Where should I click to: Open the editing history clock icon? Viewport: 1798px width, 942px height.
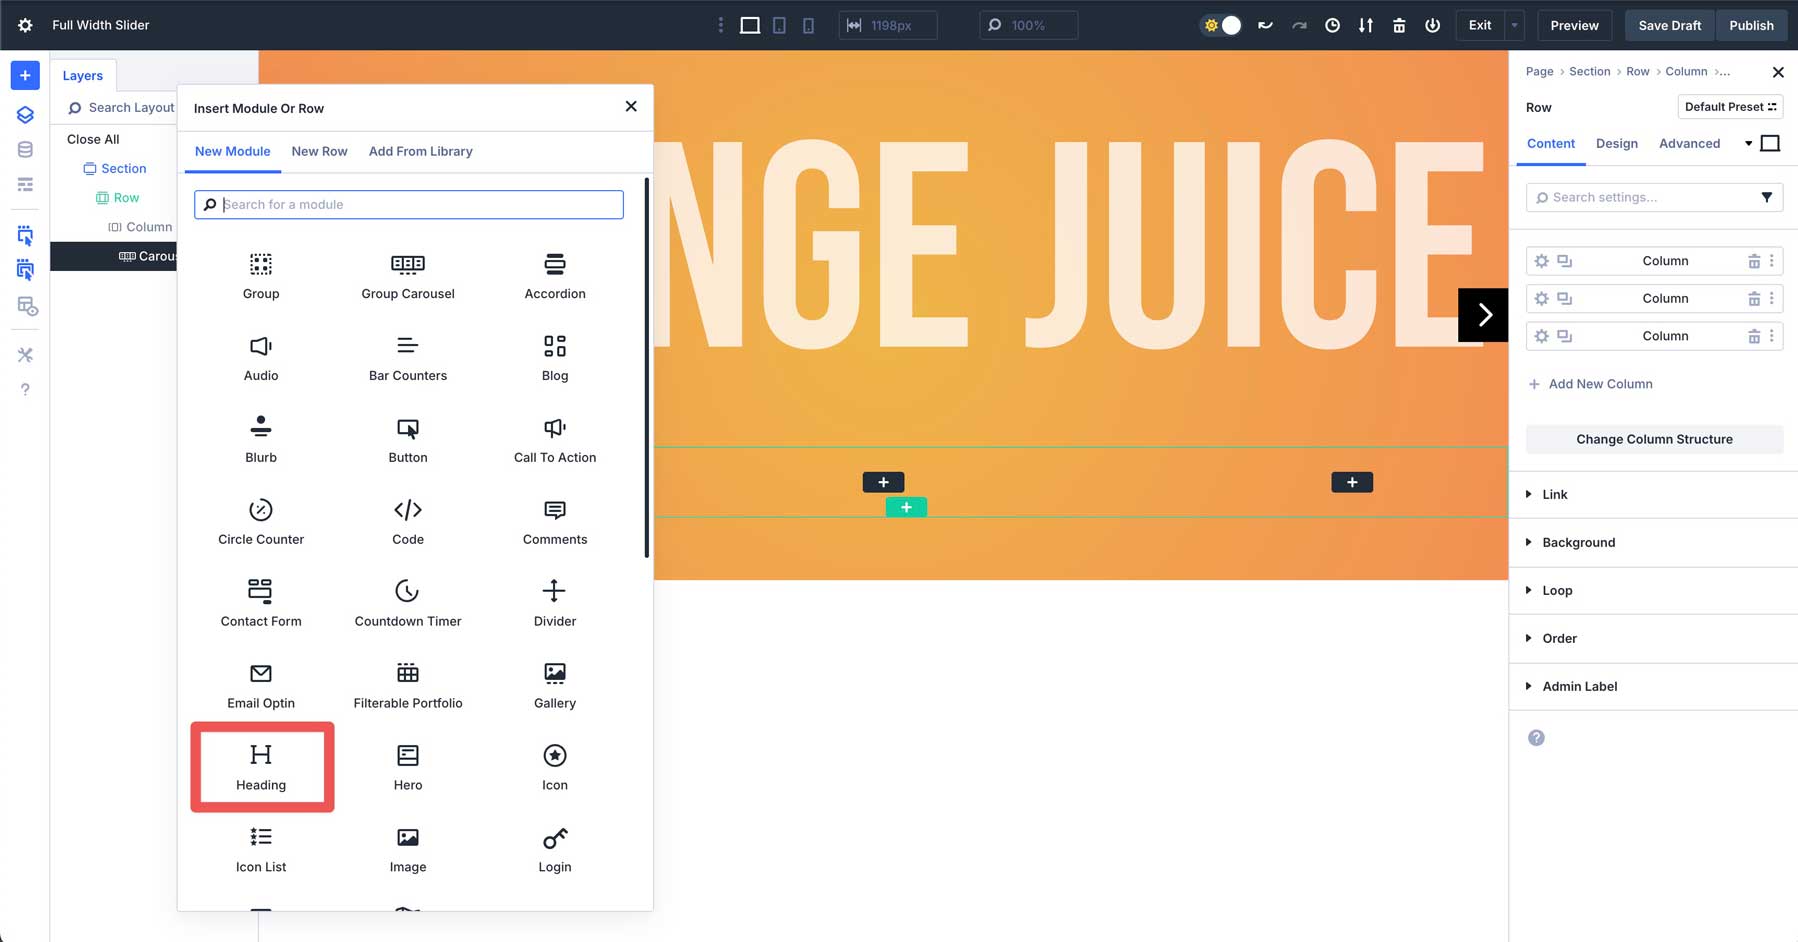point(1332,25)
